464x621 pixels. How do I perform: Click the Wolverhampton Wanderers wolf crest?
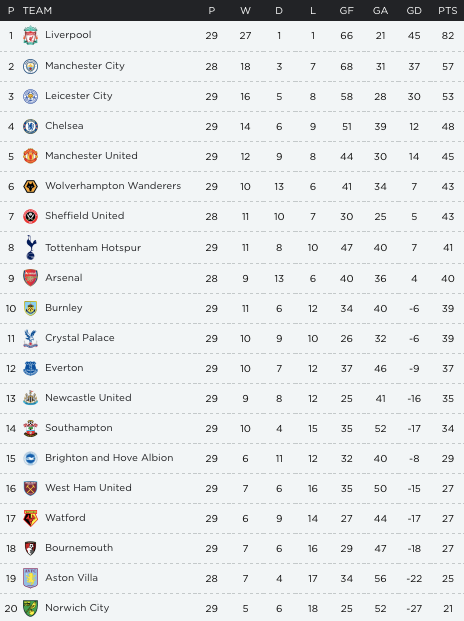[30, 186]
